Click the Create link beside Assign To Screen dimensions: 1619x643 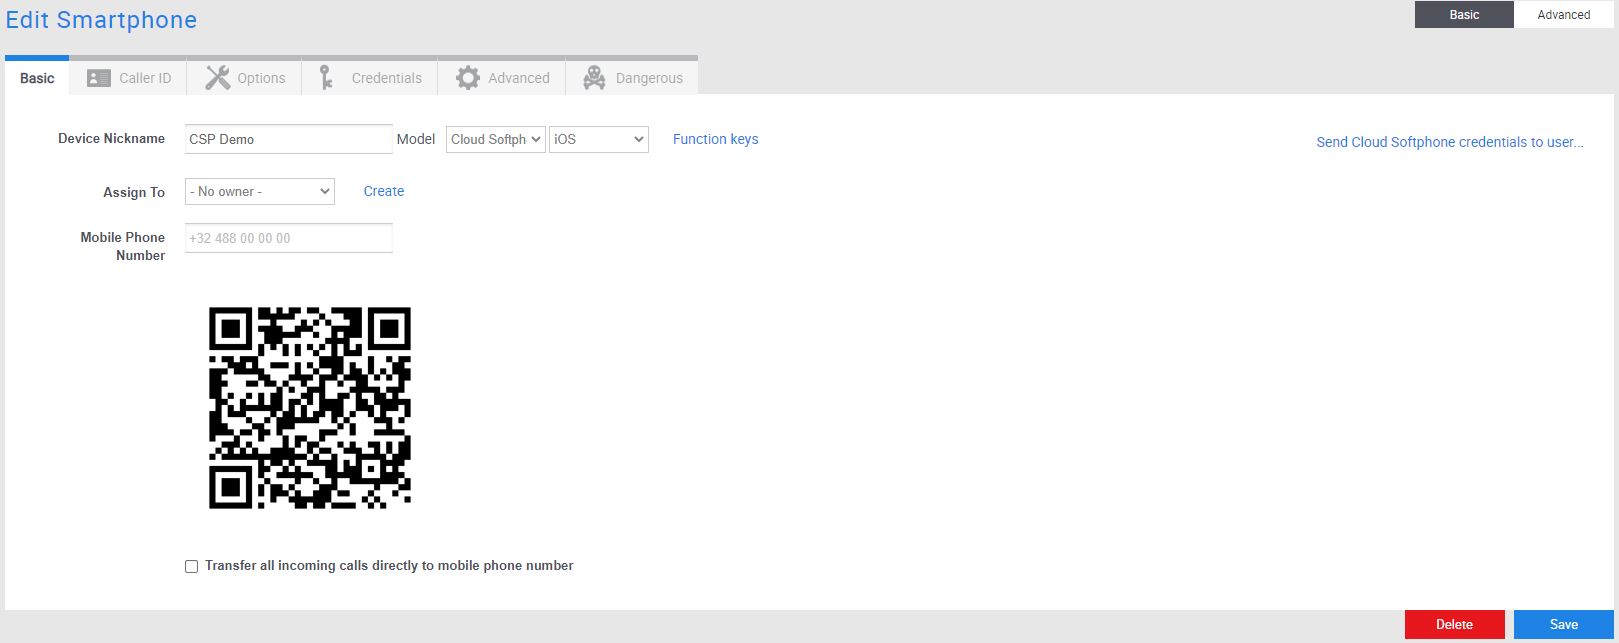(x=383, y=191)
